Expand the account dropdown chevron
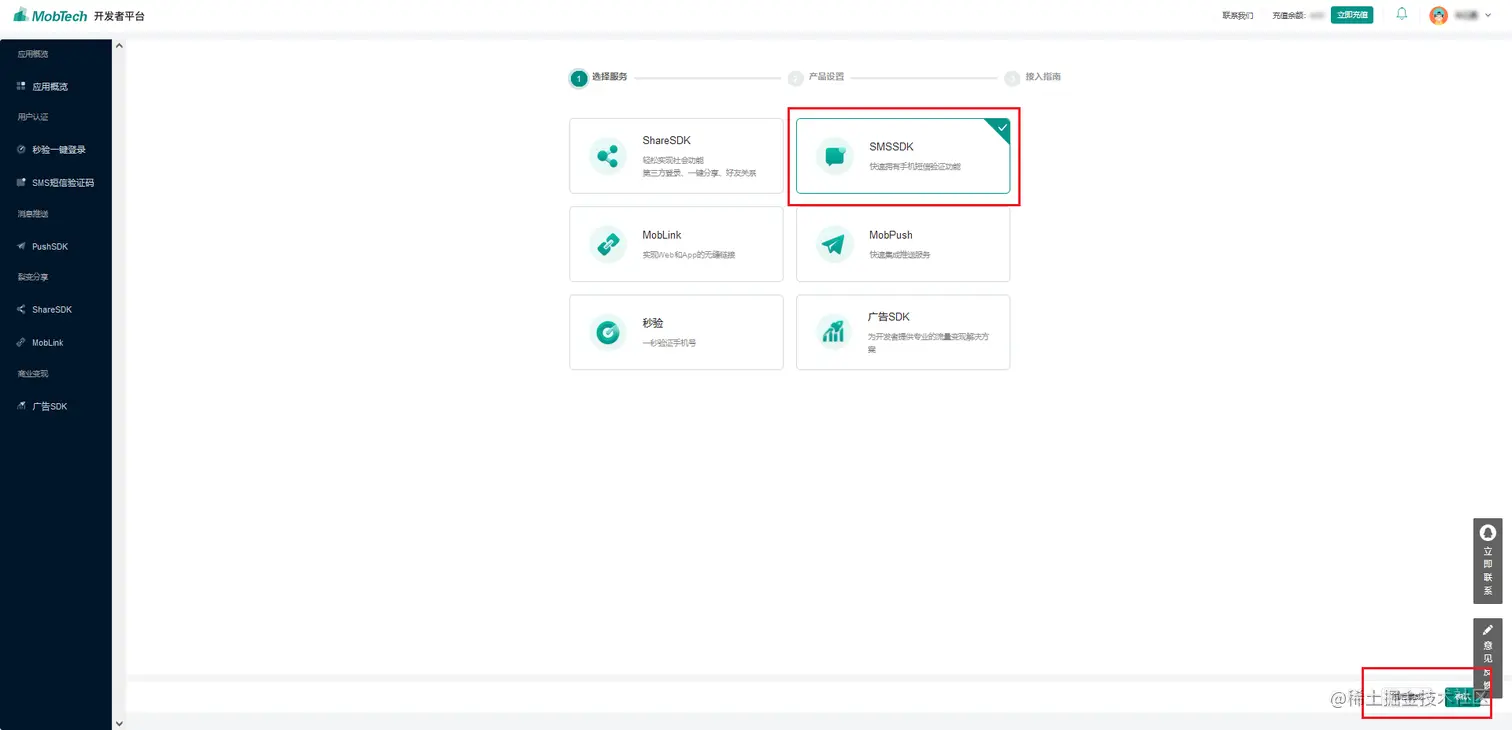 tap(1488, 15)
